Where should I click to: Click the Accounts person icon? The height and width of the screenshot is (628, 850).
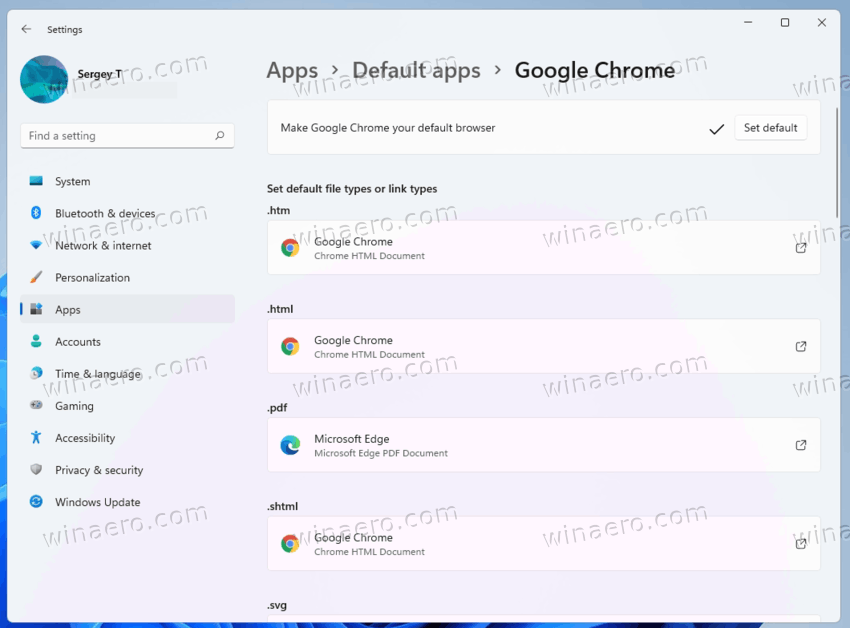click(x=36, y=341)
